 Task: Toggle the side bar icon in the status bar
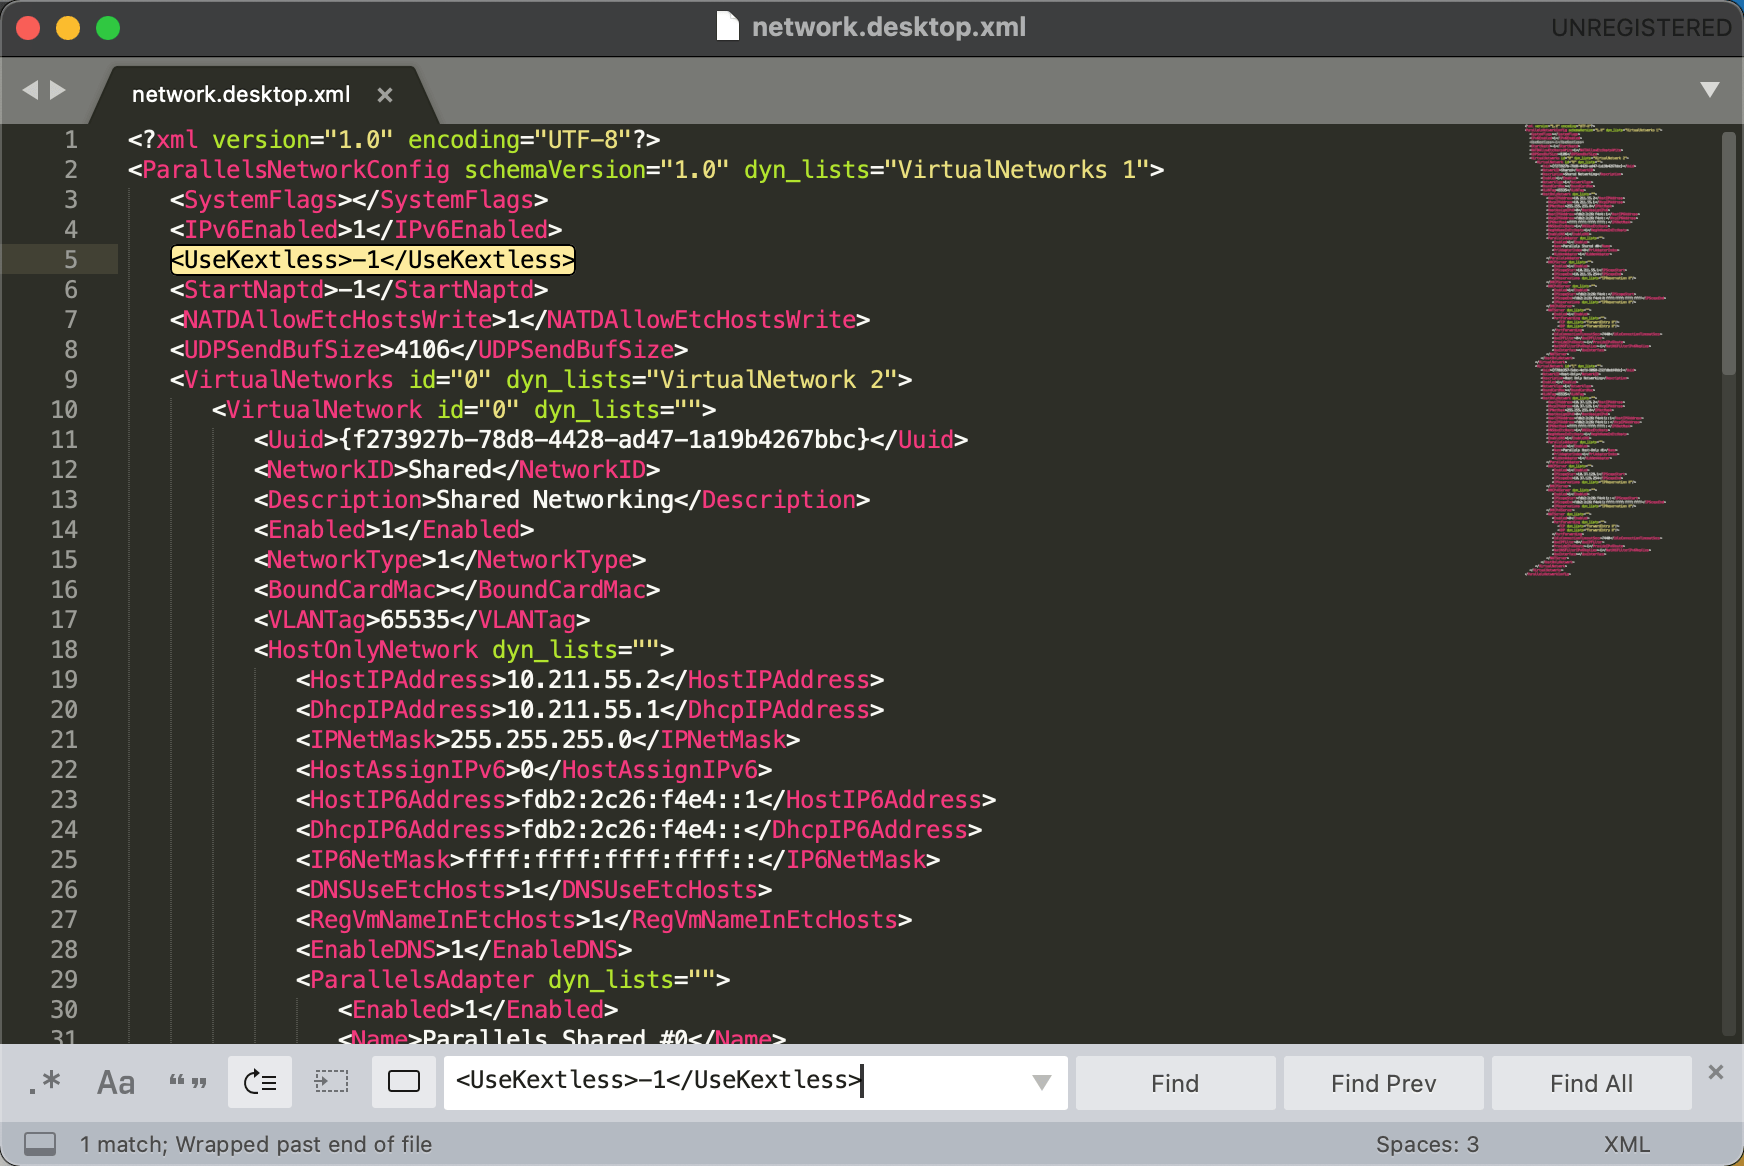point(40,1144)
